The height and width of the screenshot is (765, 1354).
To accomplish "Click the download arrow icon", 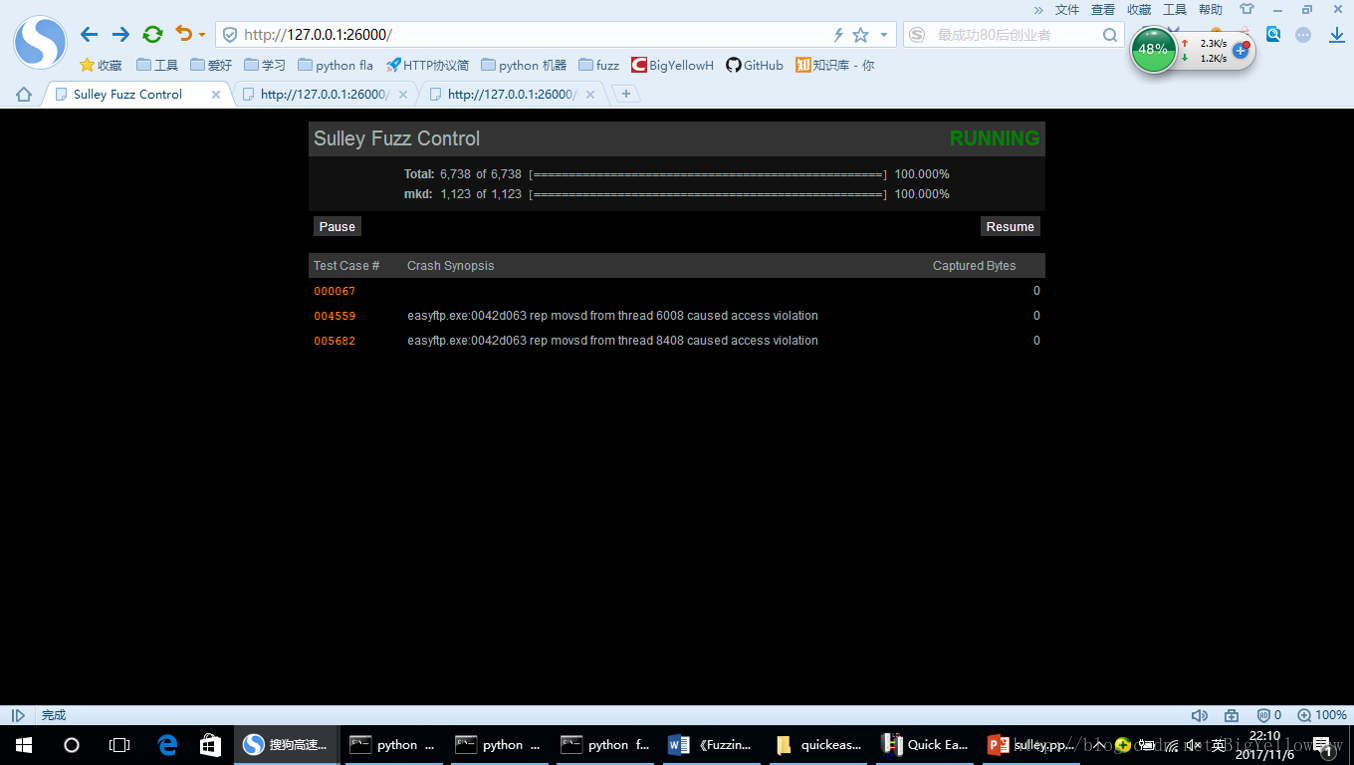I will 1337,35.
